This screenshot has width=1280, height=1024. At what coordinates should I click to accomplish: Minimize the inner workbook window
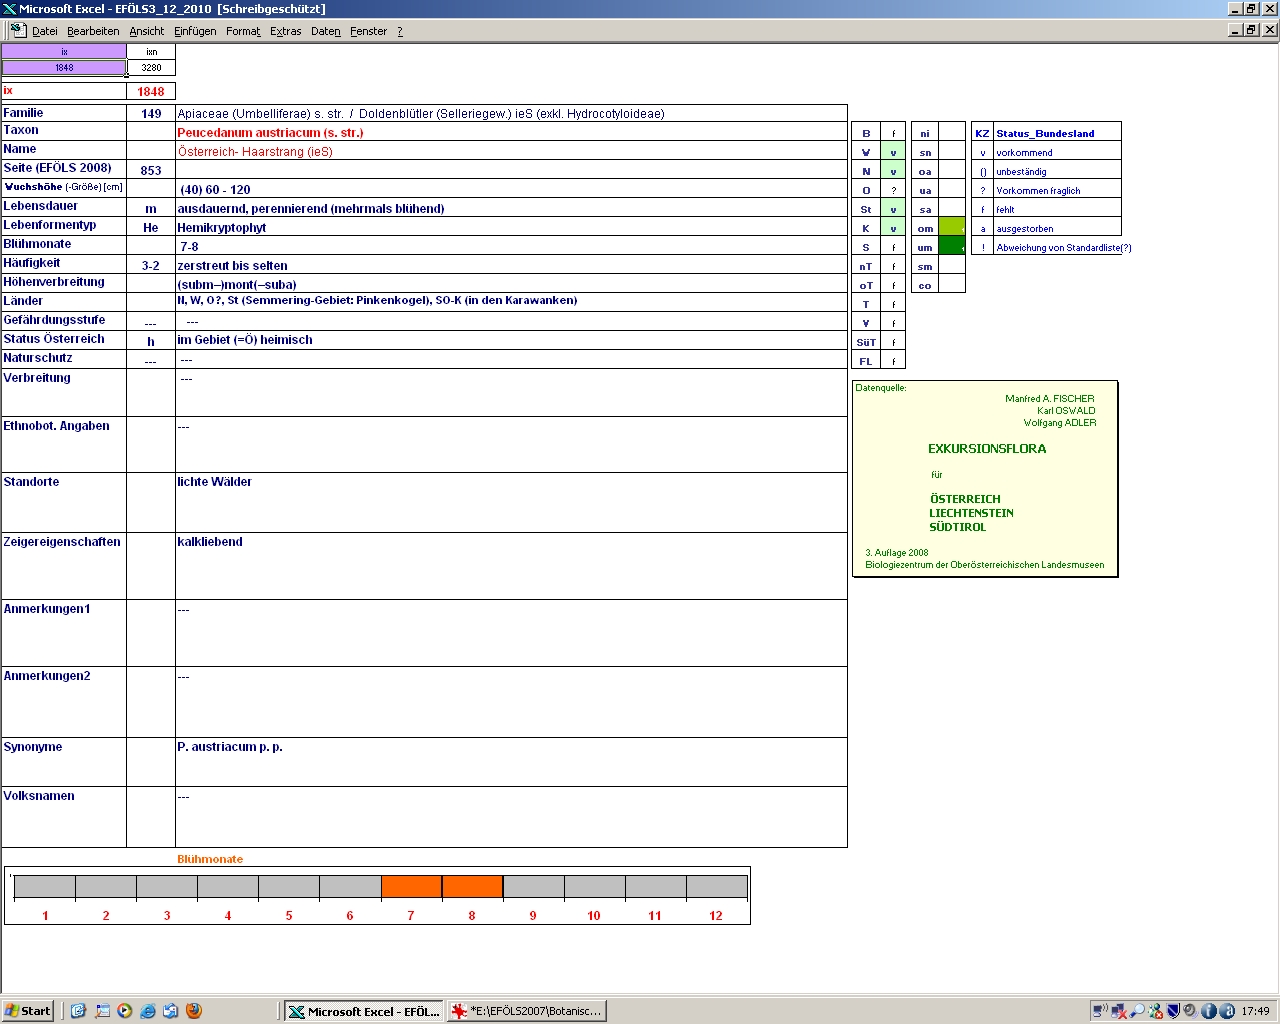1235,30
